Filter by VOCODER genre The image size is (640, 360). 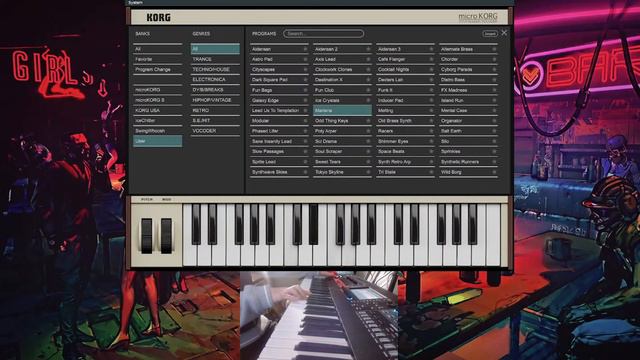215,131
